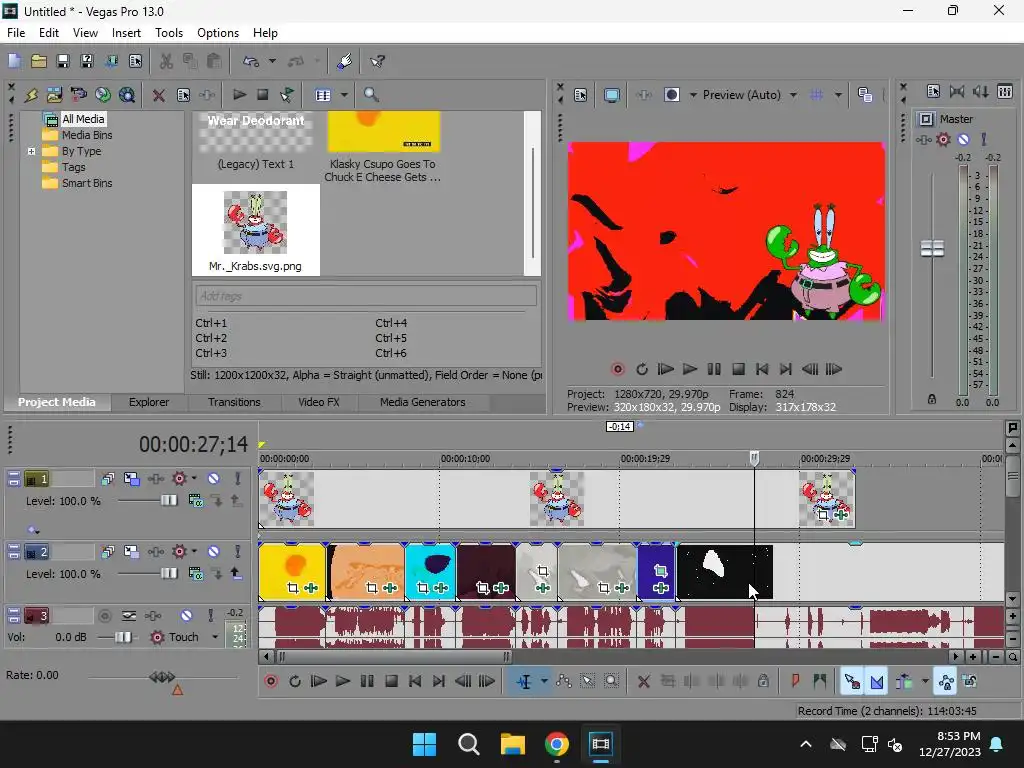Screen dimensions: 1024x768
Task: Play the timeline from transport bar
Action: [x=342, y=682]
